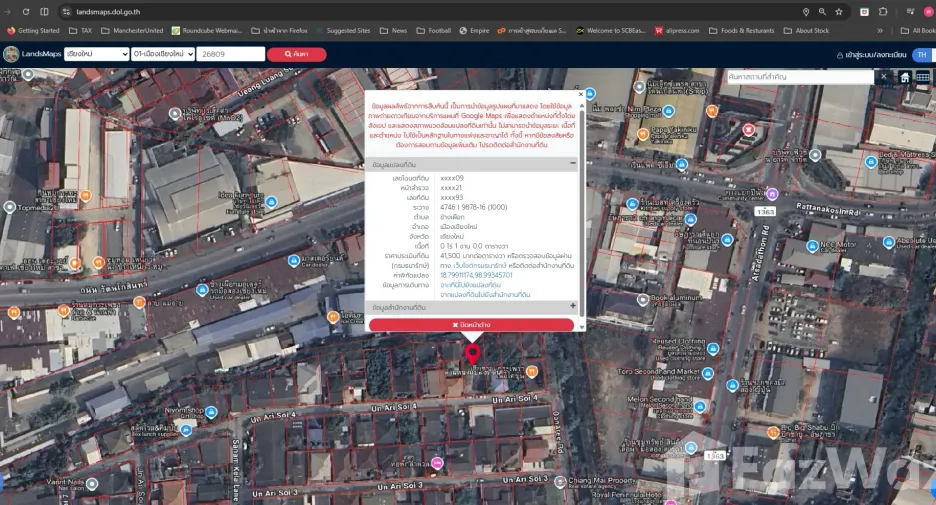936x505 pixels.
Task: Reload the page with the refresh icon
Action: click(x=26, y=11)
